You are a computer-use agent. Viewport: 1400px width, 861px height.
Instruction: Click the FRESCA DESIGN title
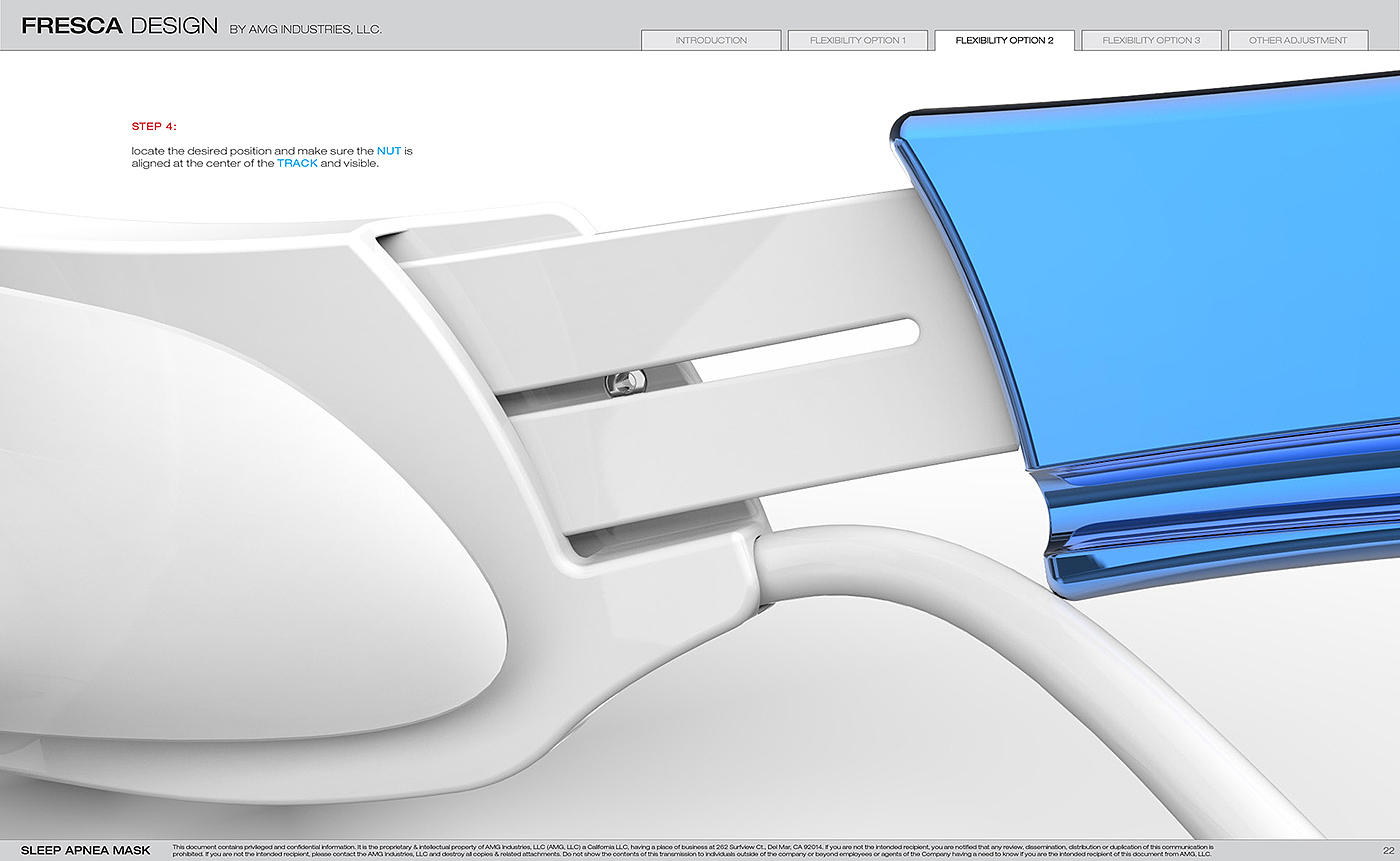[119, 26]
